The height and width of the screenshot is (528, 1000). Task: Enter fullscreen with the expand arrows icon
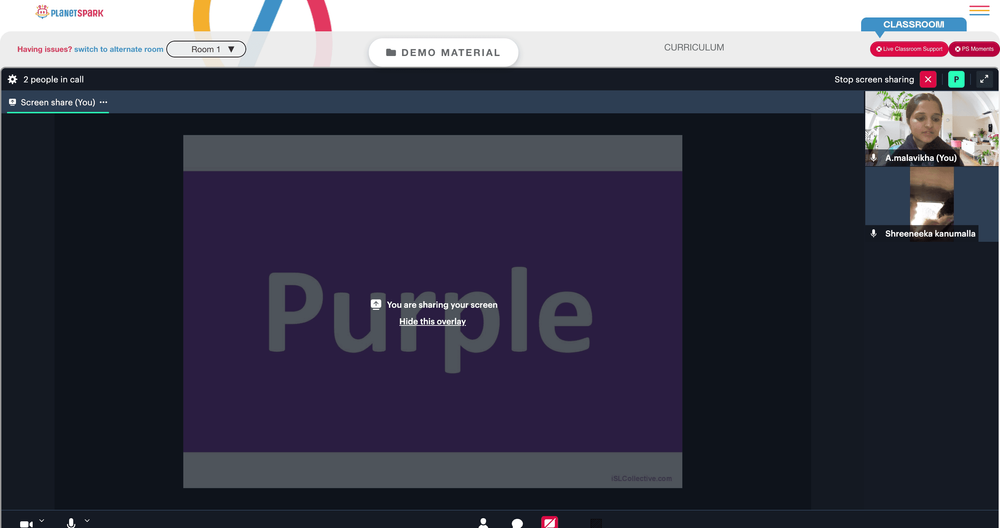tap(984, 79)
